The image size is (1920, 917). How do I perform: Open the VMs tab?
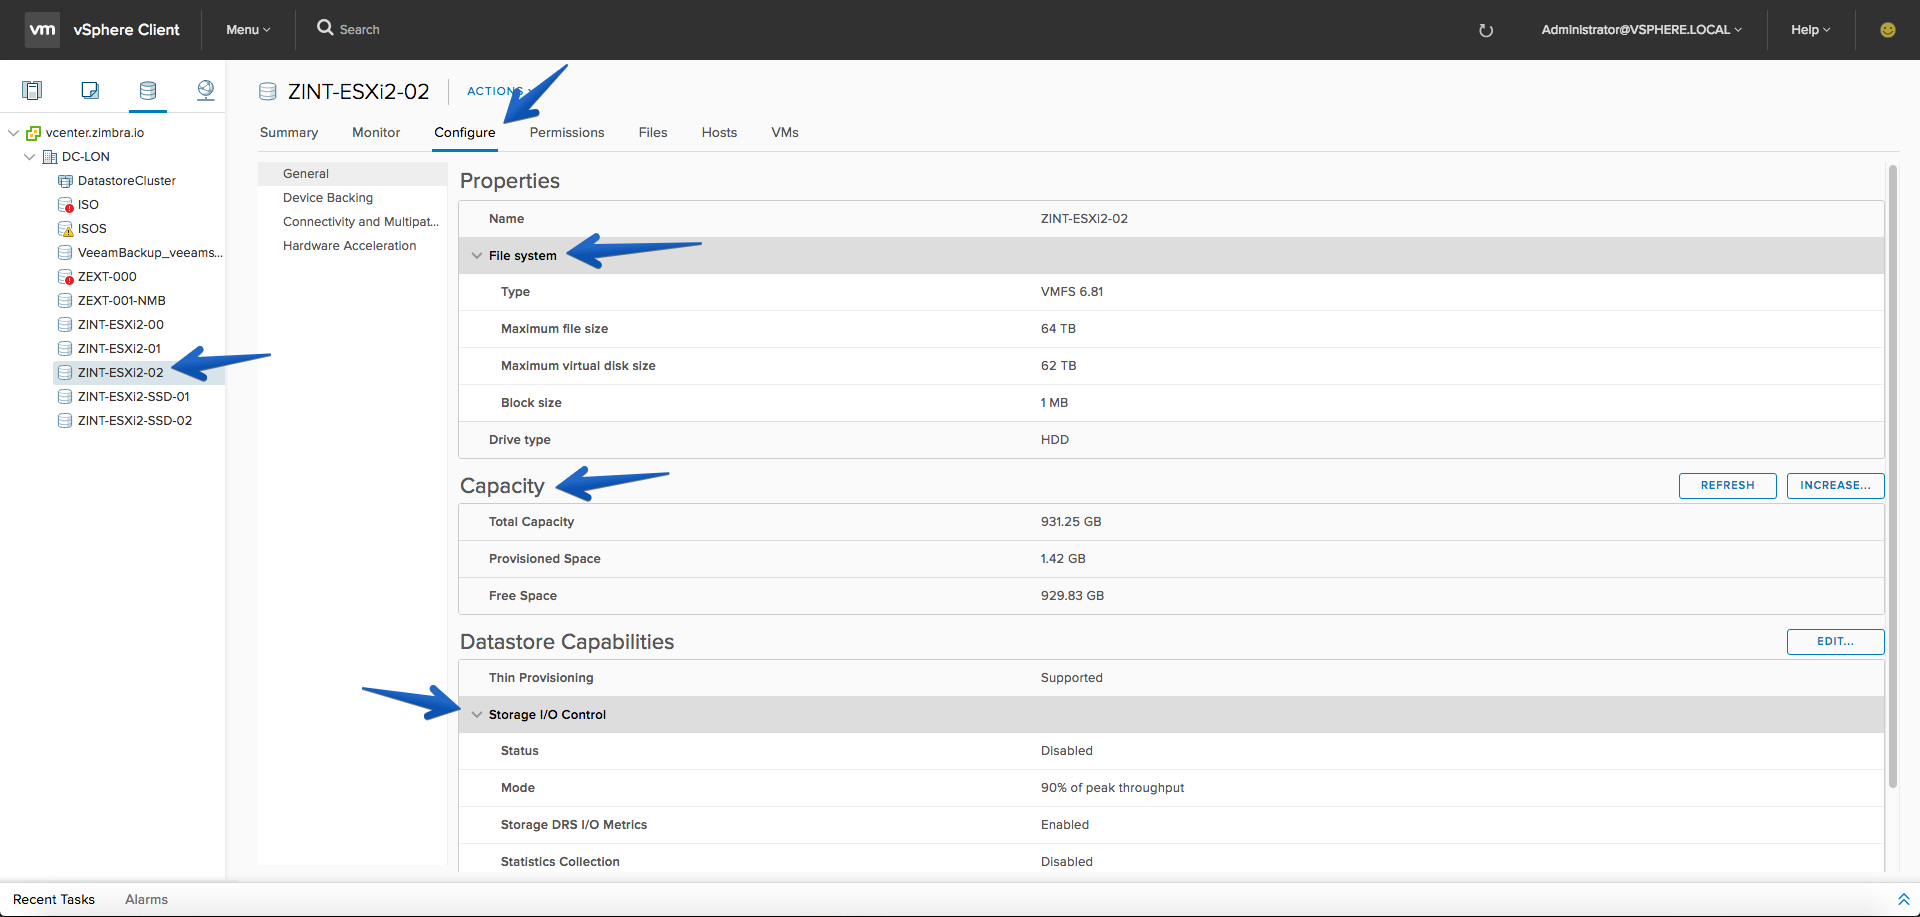[x=785, y=133]
